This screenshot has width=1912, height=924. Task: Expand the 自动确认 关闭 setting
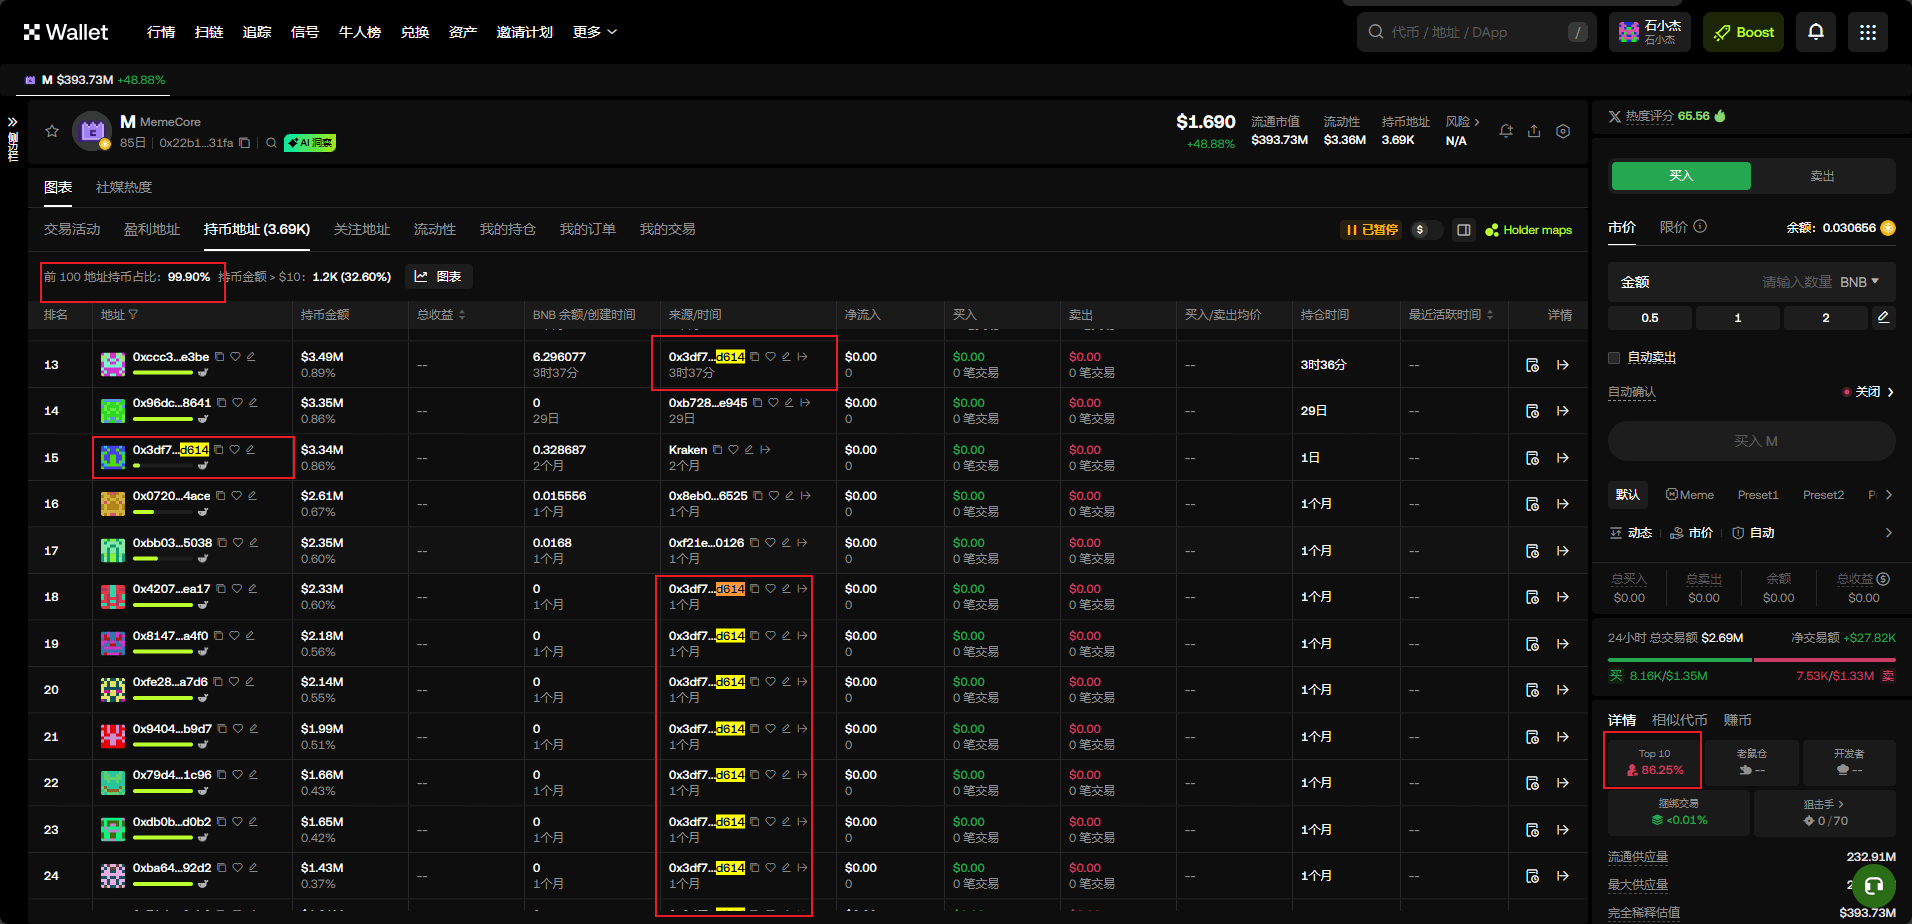1868,392
